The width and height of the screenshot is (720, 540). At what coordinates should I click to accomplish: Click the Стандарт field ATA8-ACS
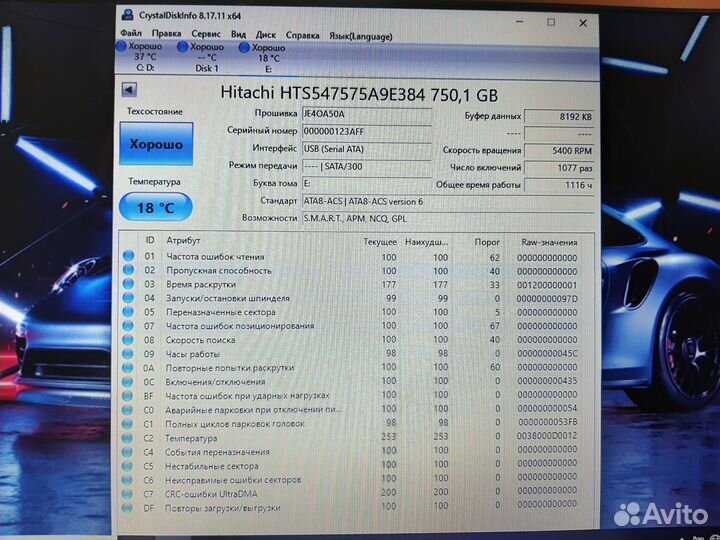pos(448,202)
